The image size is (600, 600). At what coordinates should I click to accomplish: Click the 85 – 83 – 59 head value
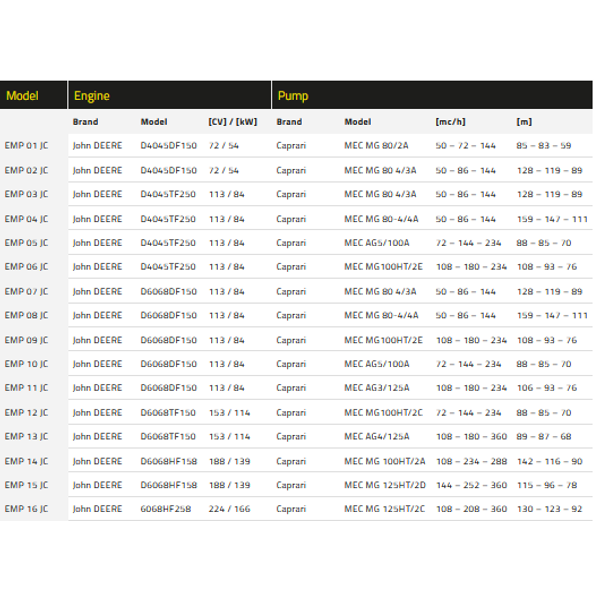pos(544,145)
